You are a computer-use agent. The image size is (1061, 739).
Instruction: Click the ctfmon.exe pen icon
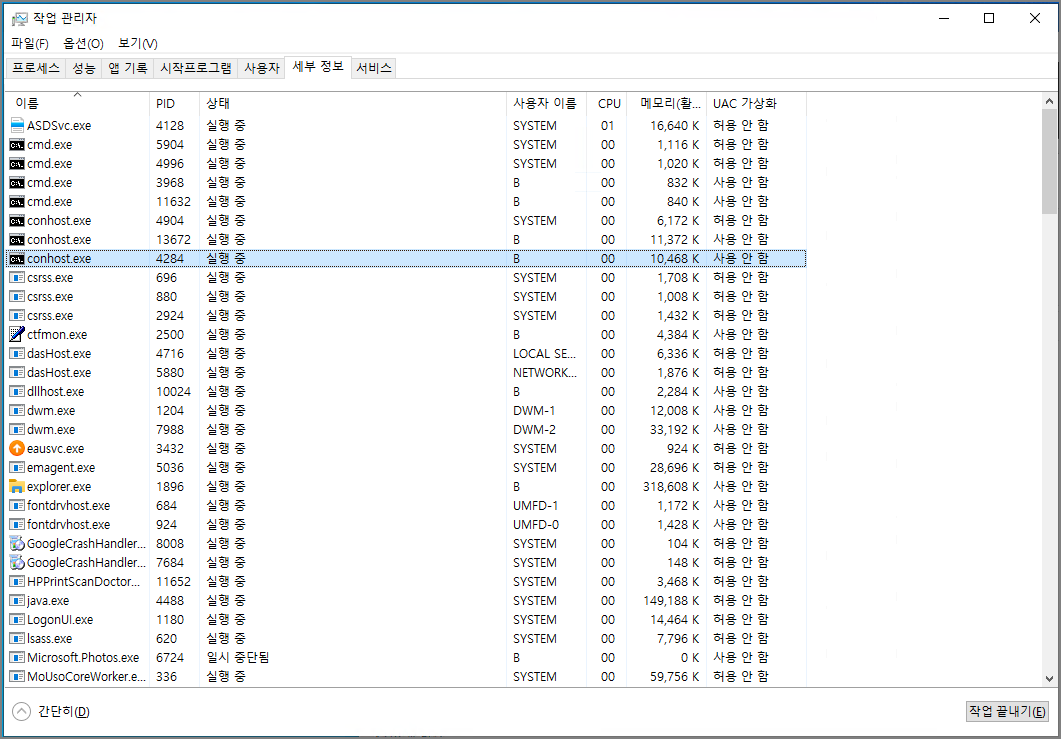[17, 334]
